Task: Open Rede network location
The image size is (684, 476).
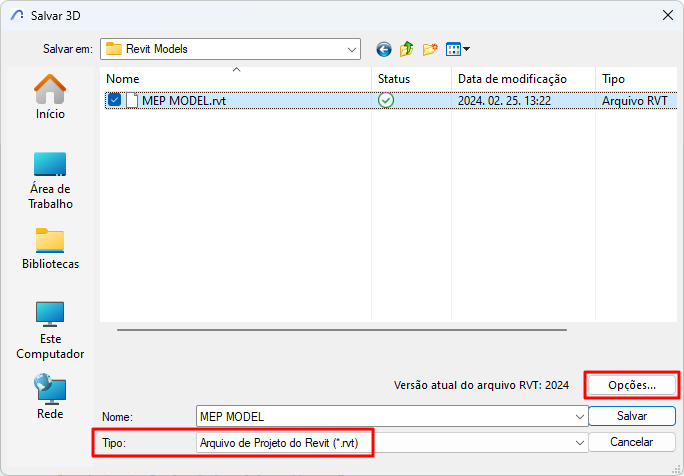Action: [50, 396]
